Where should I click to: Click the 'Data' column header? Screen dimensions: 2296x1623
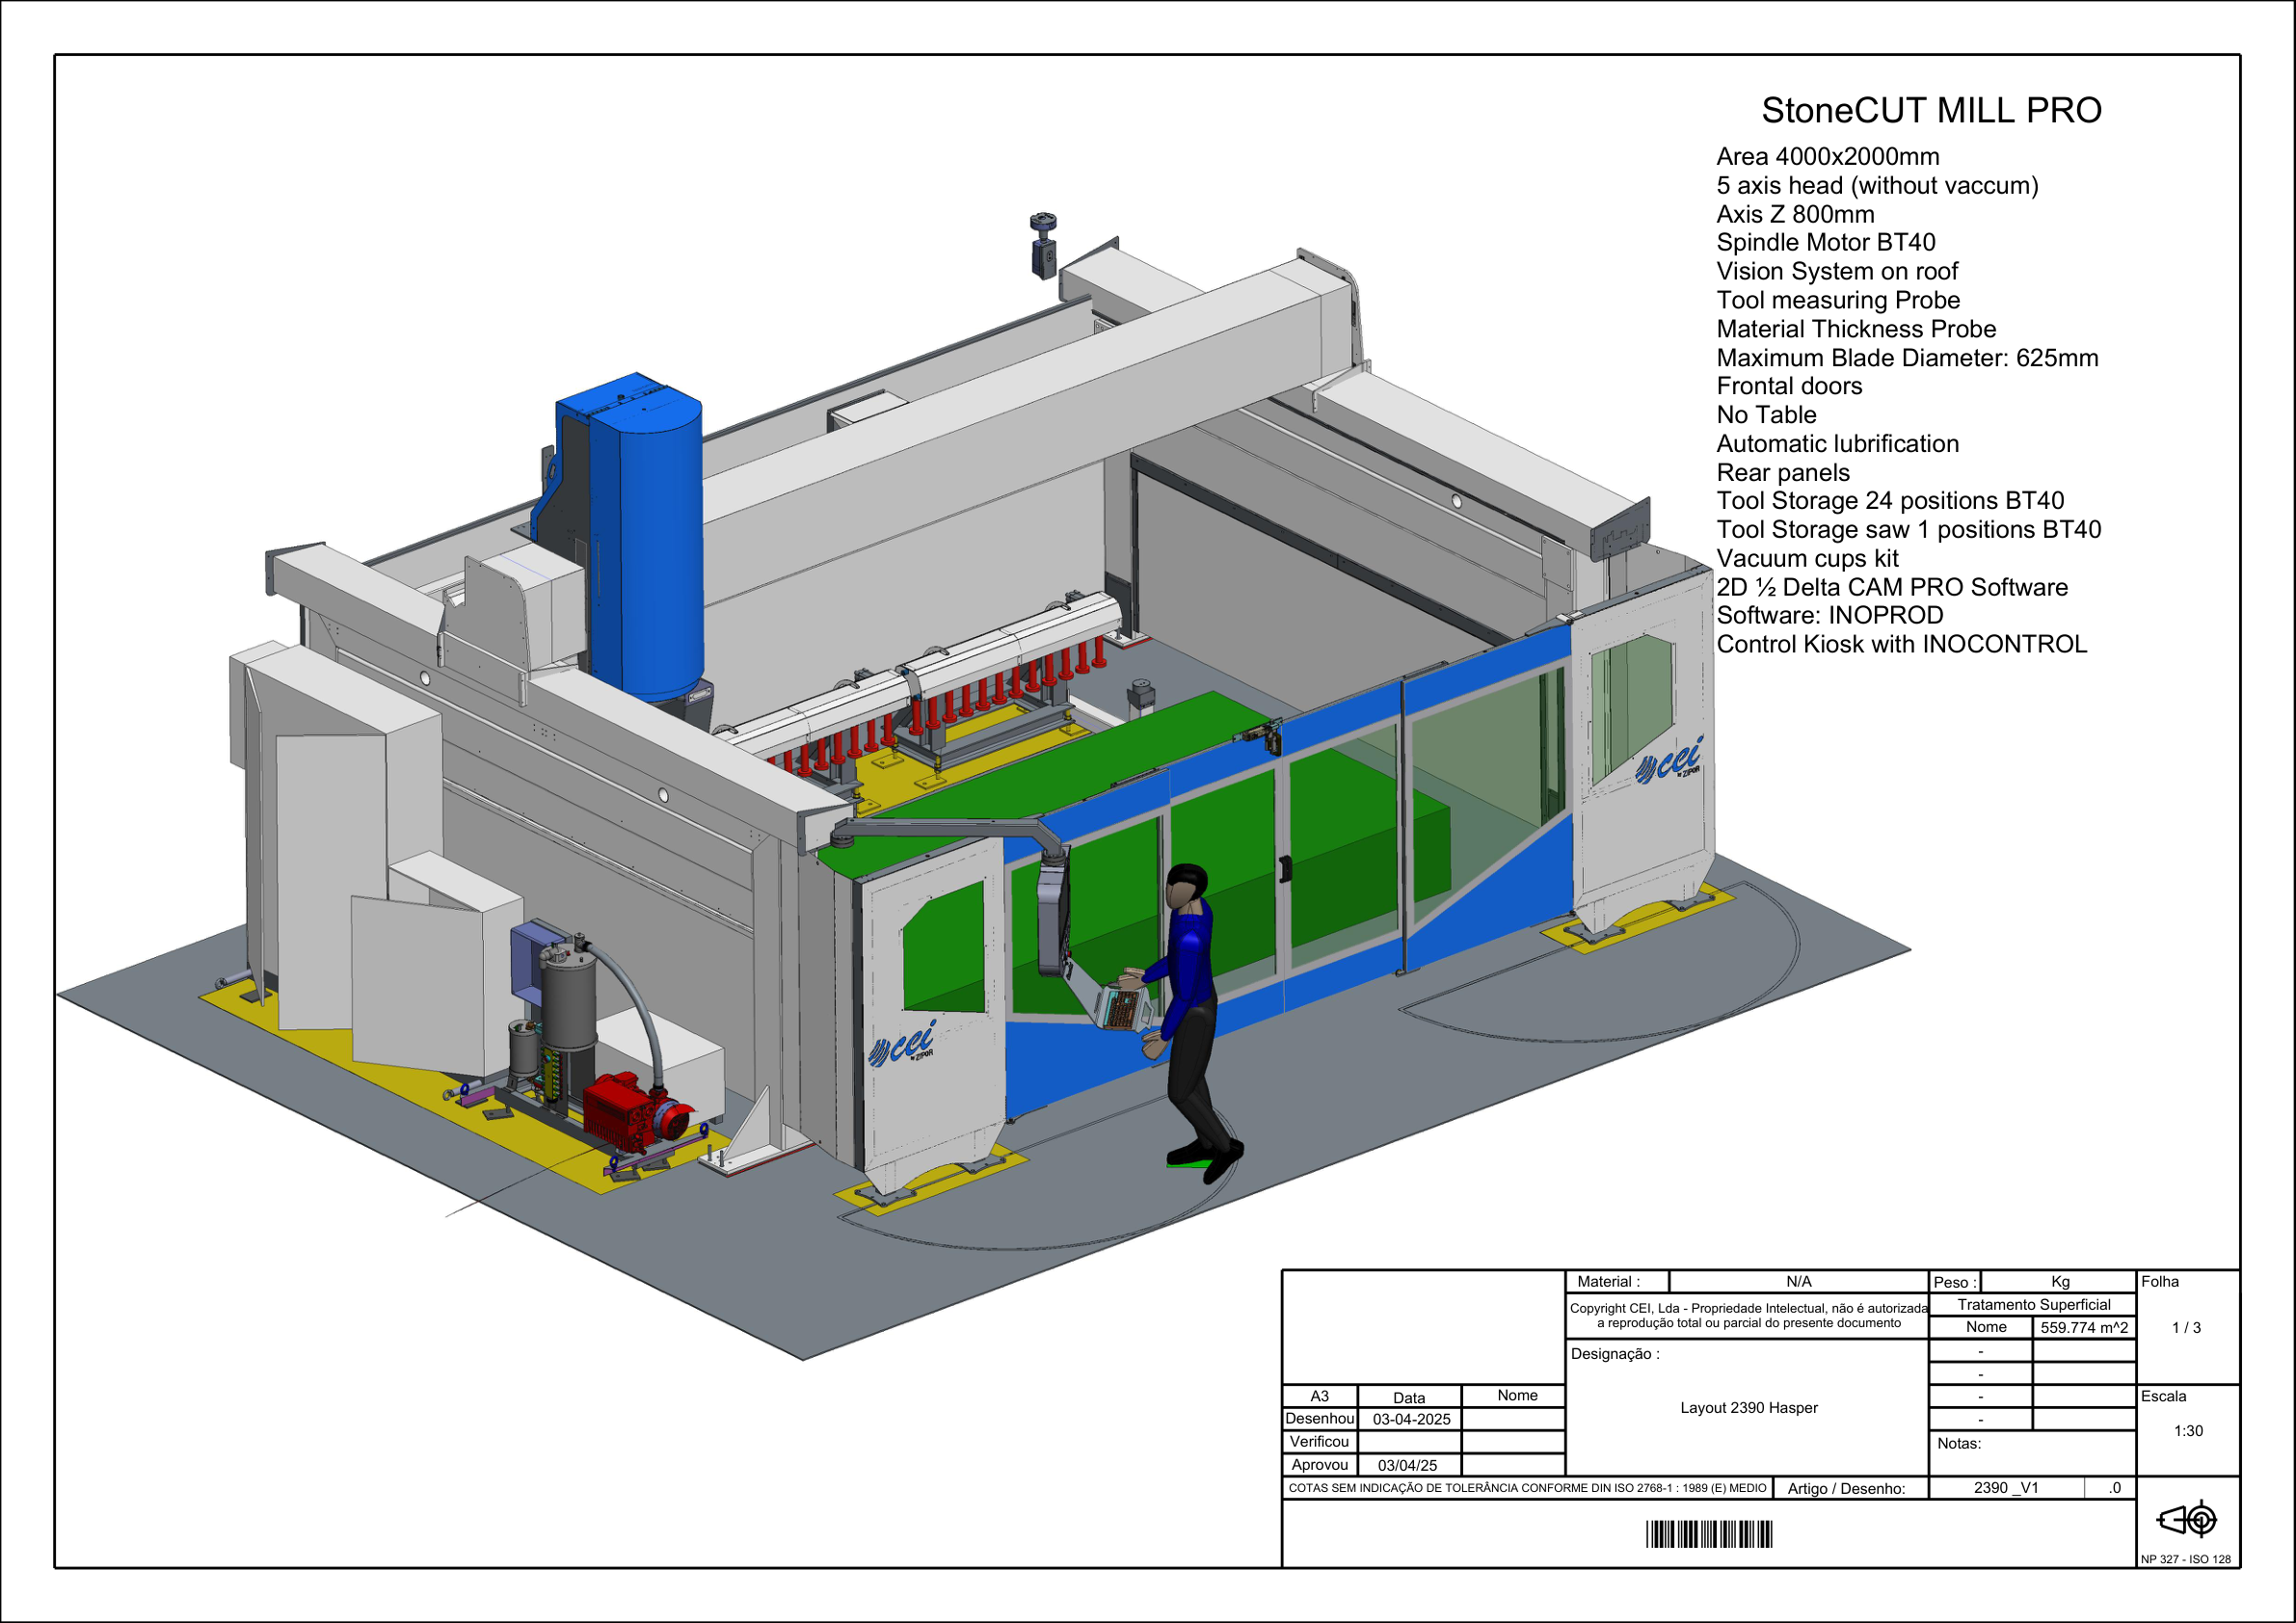click(1409, 1398)
